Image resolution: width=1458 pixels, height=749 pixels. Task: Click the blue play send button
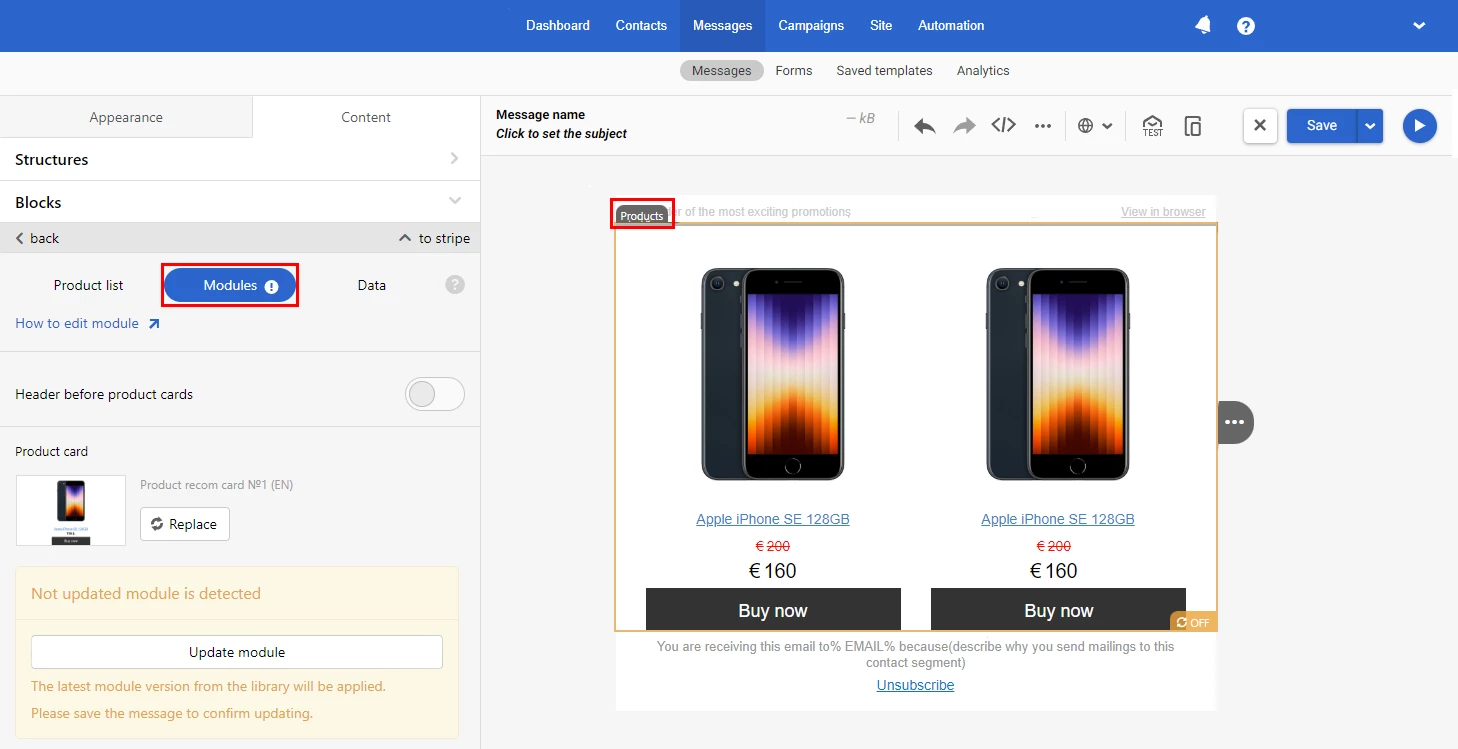pyautogui.click(x=1419, y=126)
